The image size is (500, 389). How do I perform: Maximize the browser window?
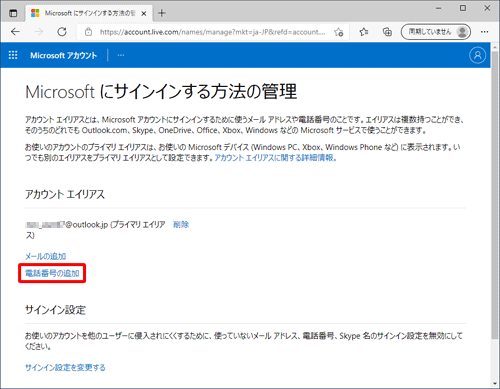click(x=463, y=8)
